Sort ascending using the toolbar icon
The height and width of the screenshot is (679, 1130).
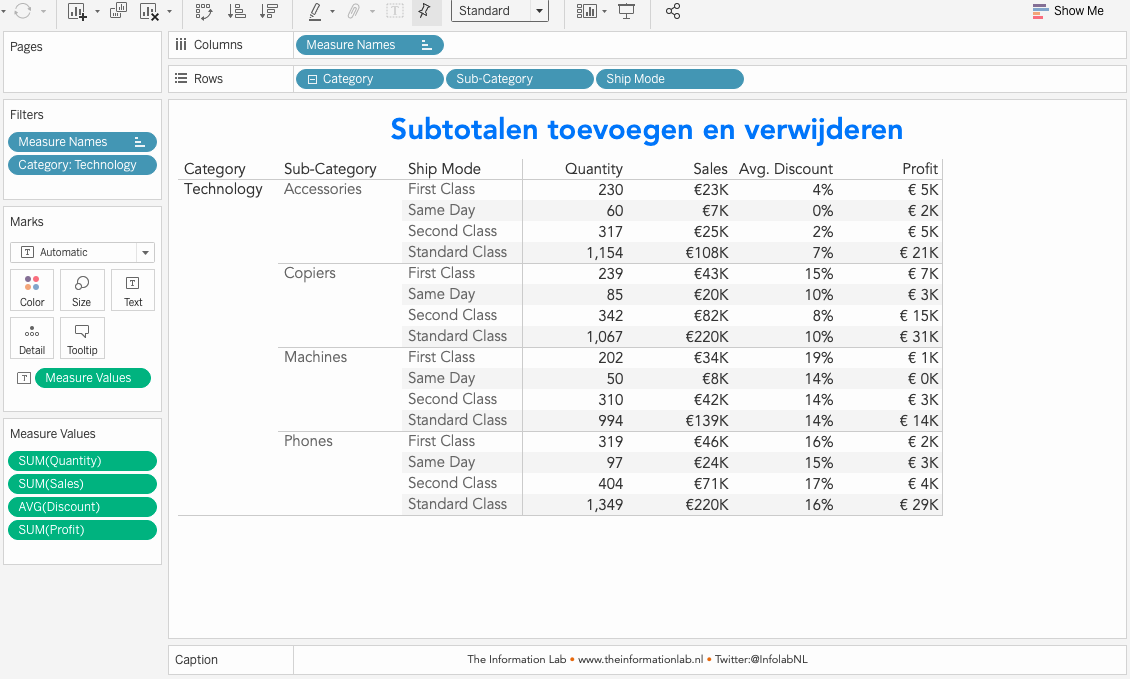click(237, 11)
